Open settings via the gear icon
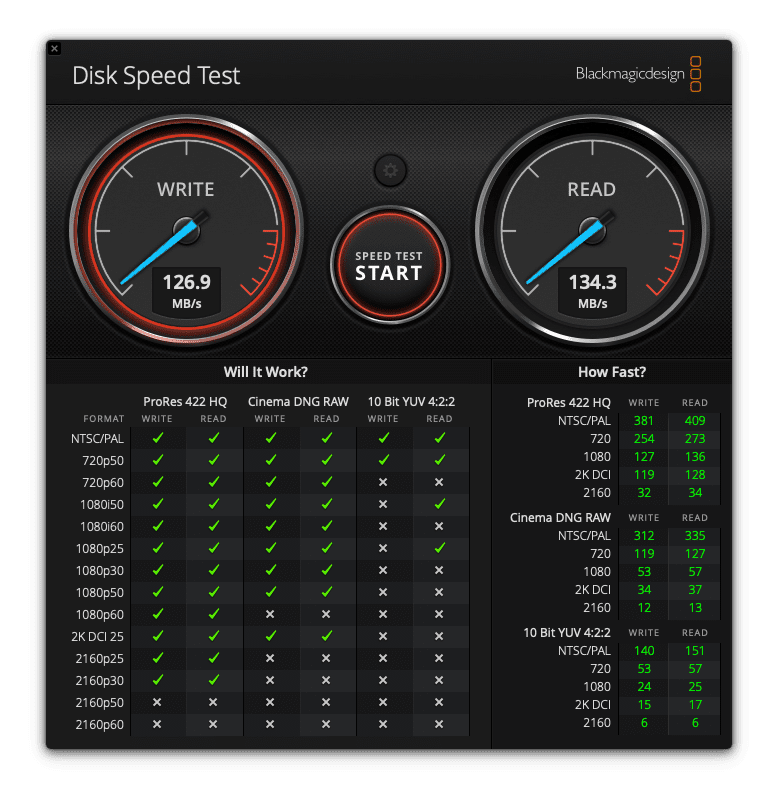 pos(390,170)
